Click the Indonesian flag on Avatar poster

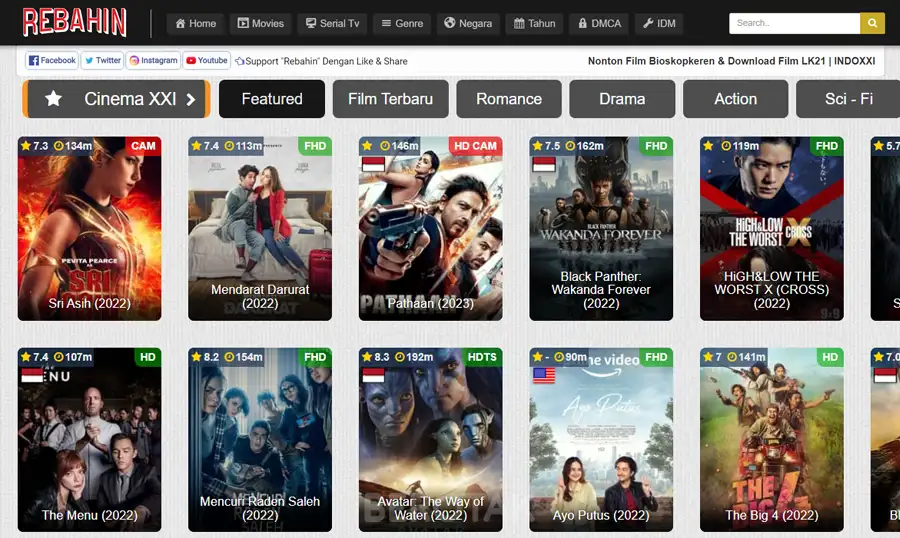(373, 376)
